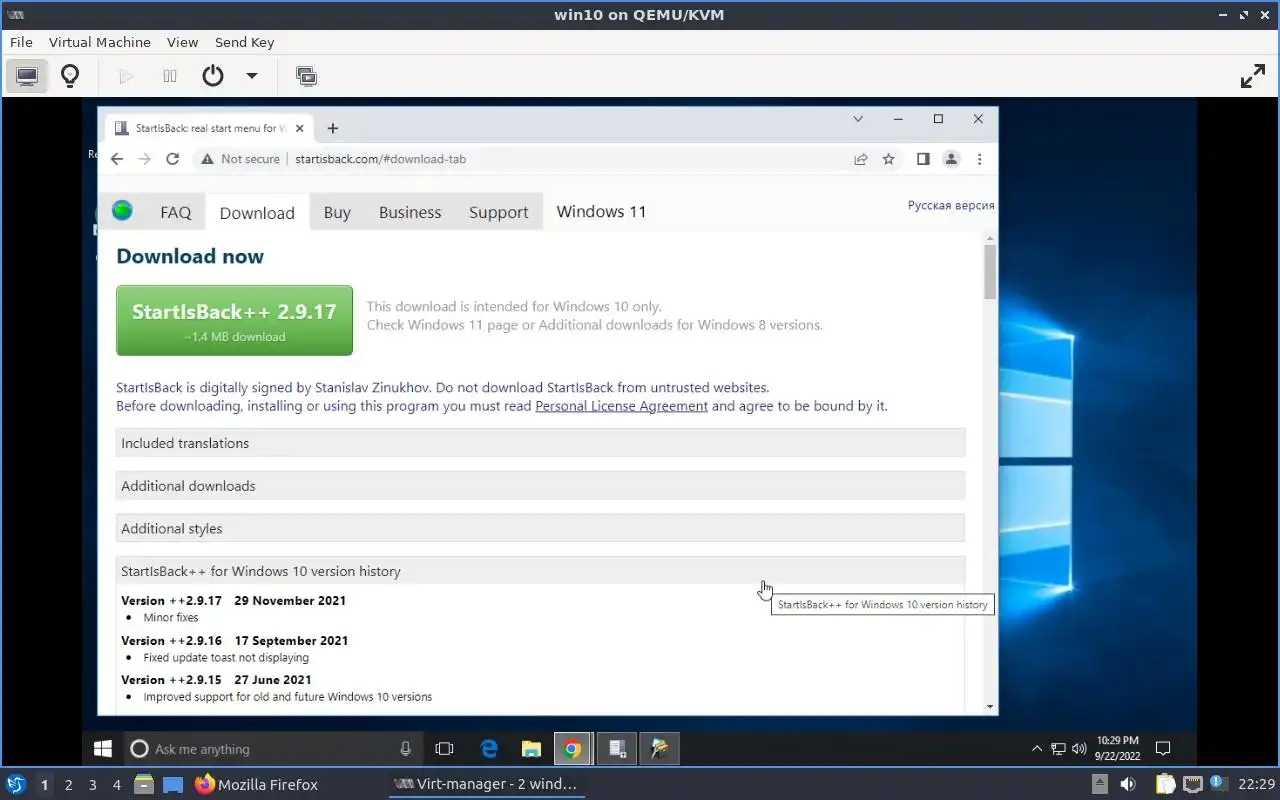Open Chrome profile avatar
1280x800 pixels.
pyautogui.click(x=951, y=159)
